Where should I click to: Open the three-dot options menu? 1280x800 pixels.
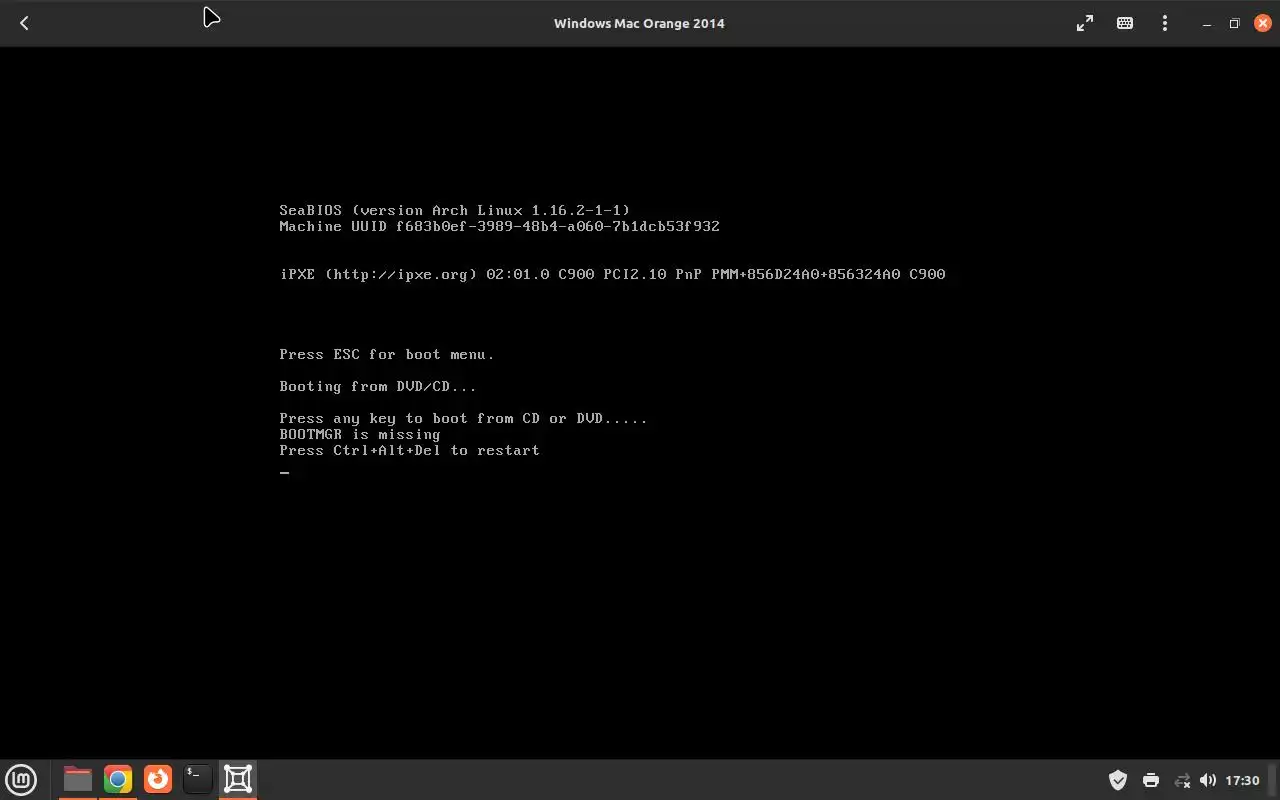(1165, 23)
